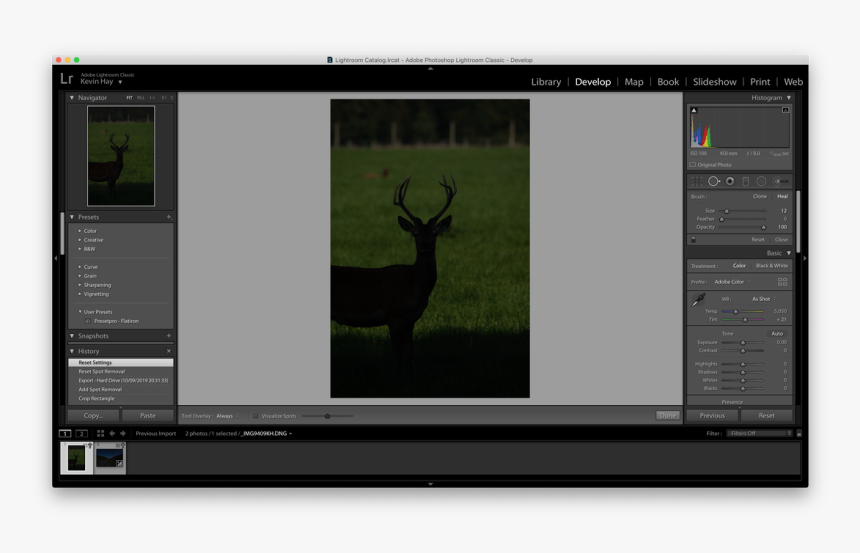Collapse the Navigator panel
Viewport: 860px width, 553px height.
(x=72, y=98)
